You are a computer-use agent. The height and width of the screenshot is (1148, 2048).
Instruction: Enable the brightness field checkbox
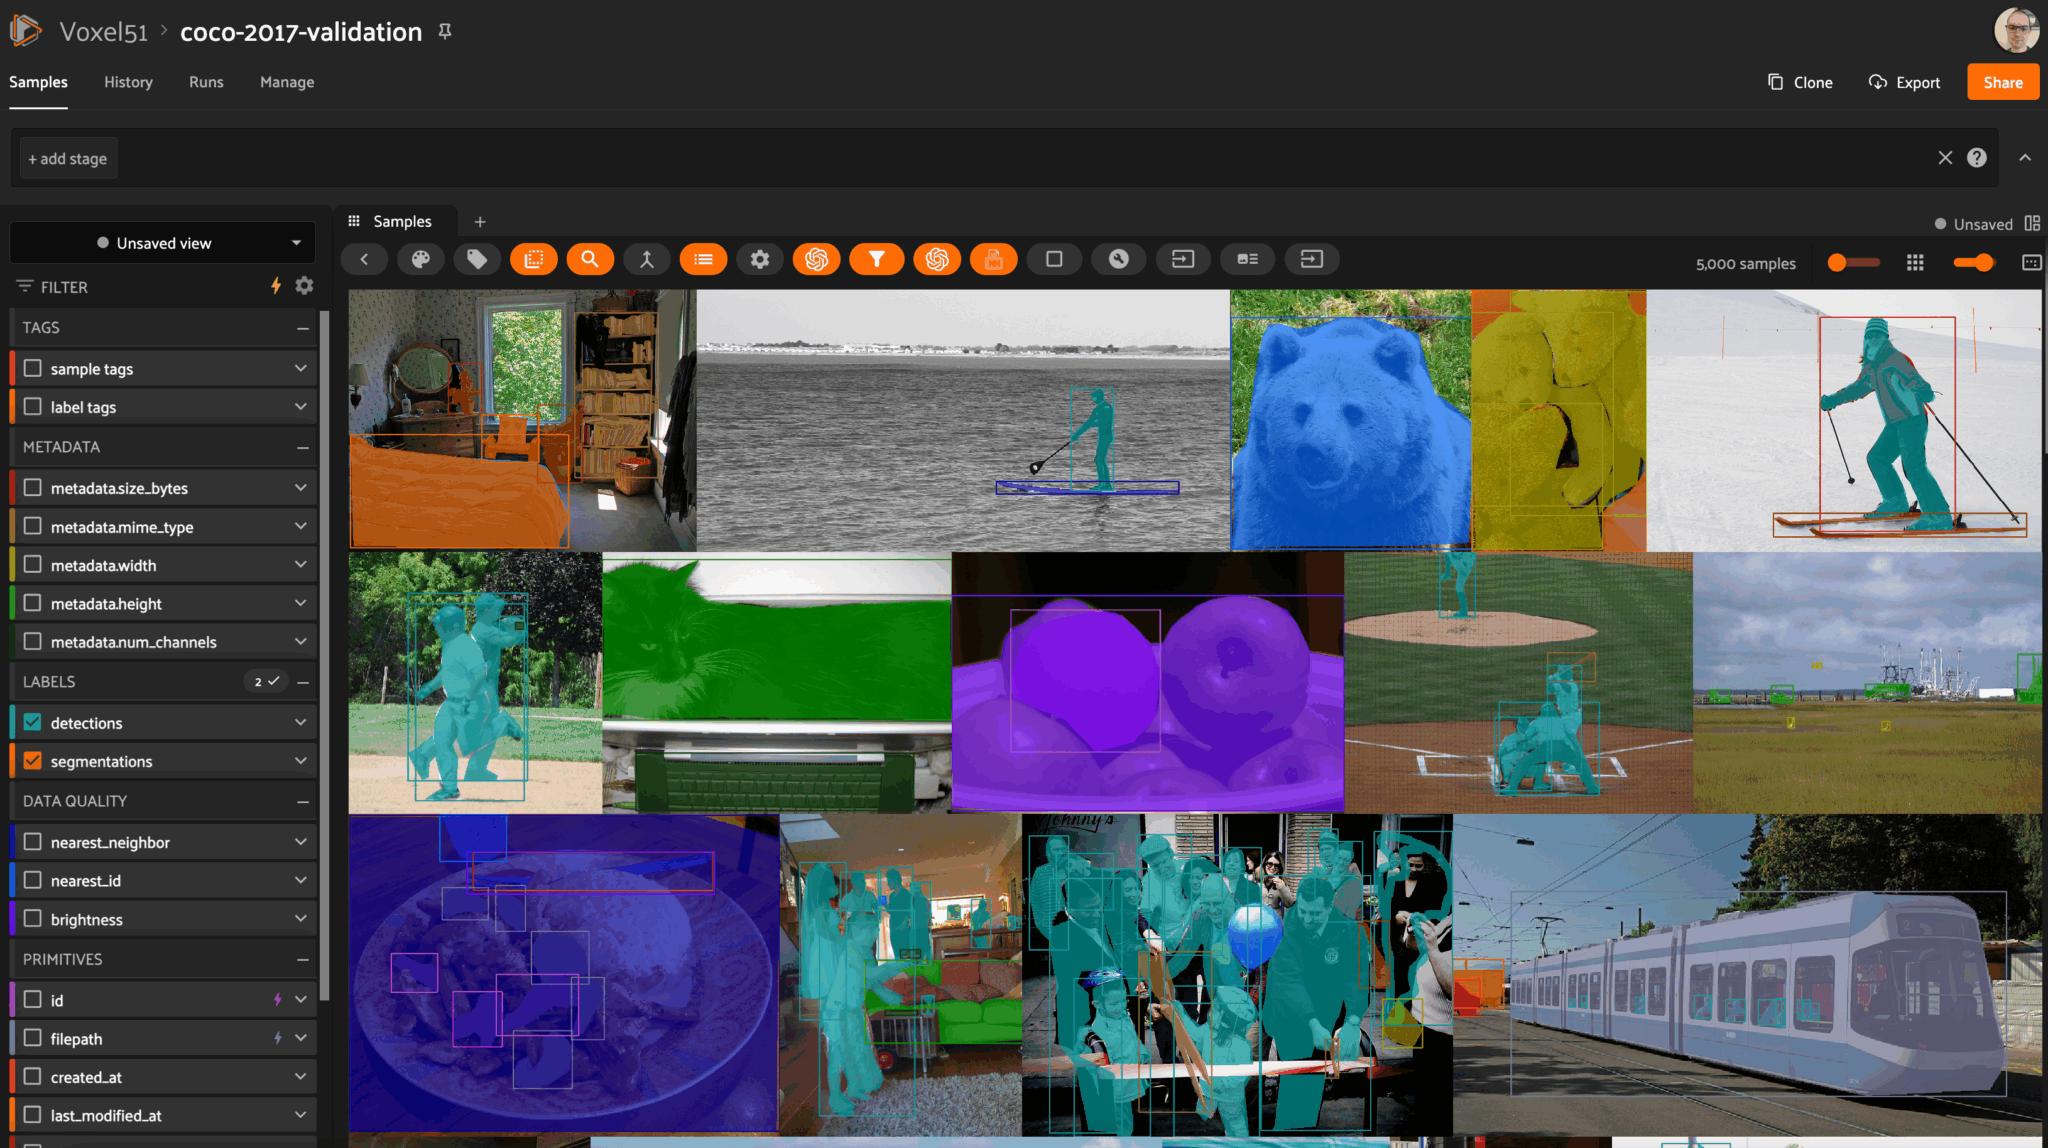click(x=32, y=919)
